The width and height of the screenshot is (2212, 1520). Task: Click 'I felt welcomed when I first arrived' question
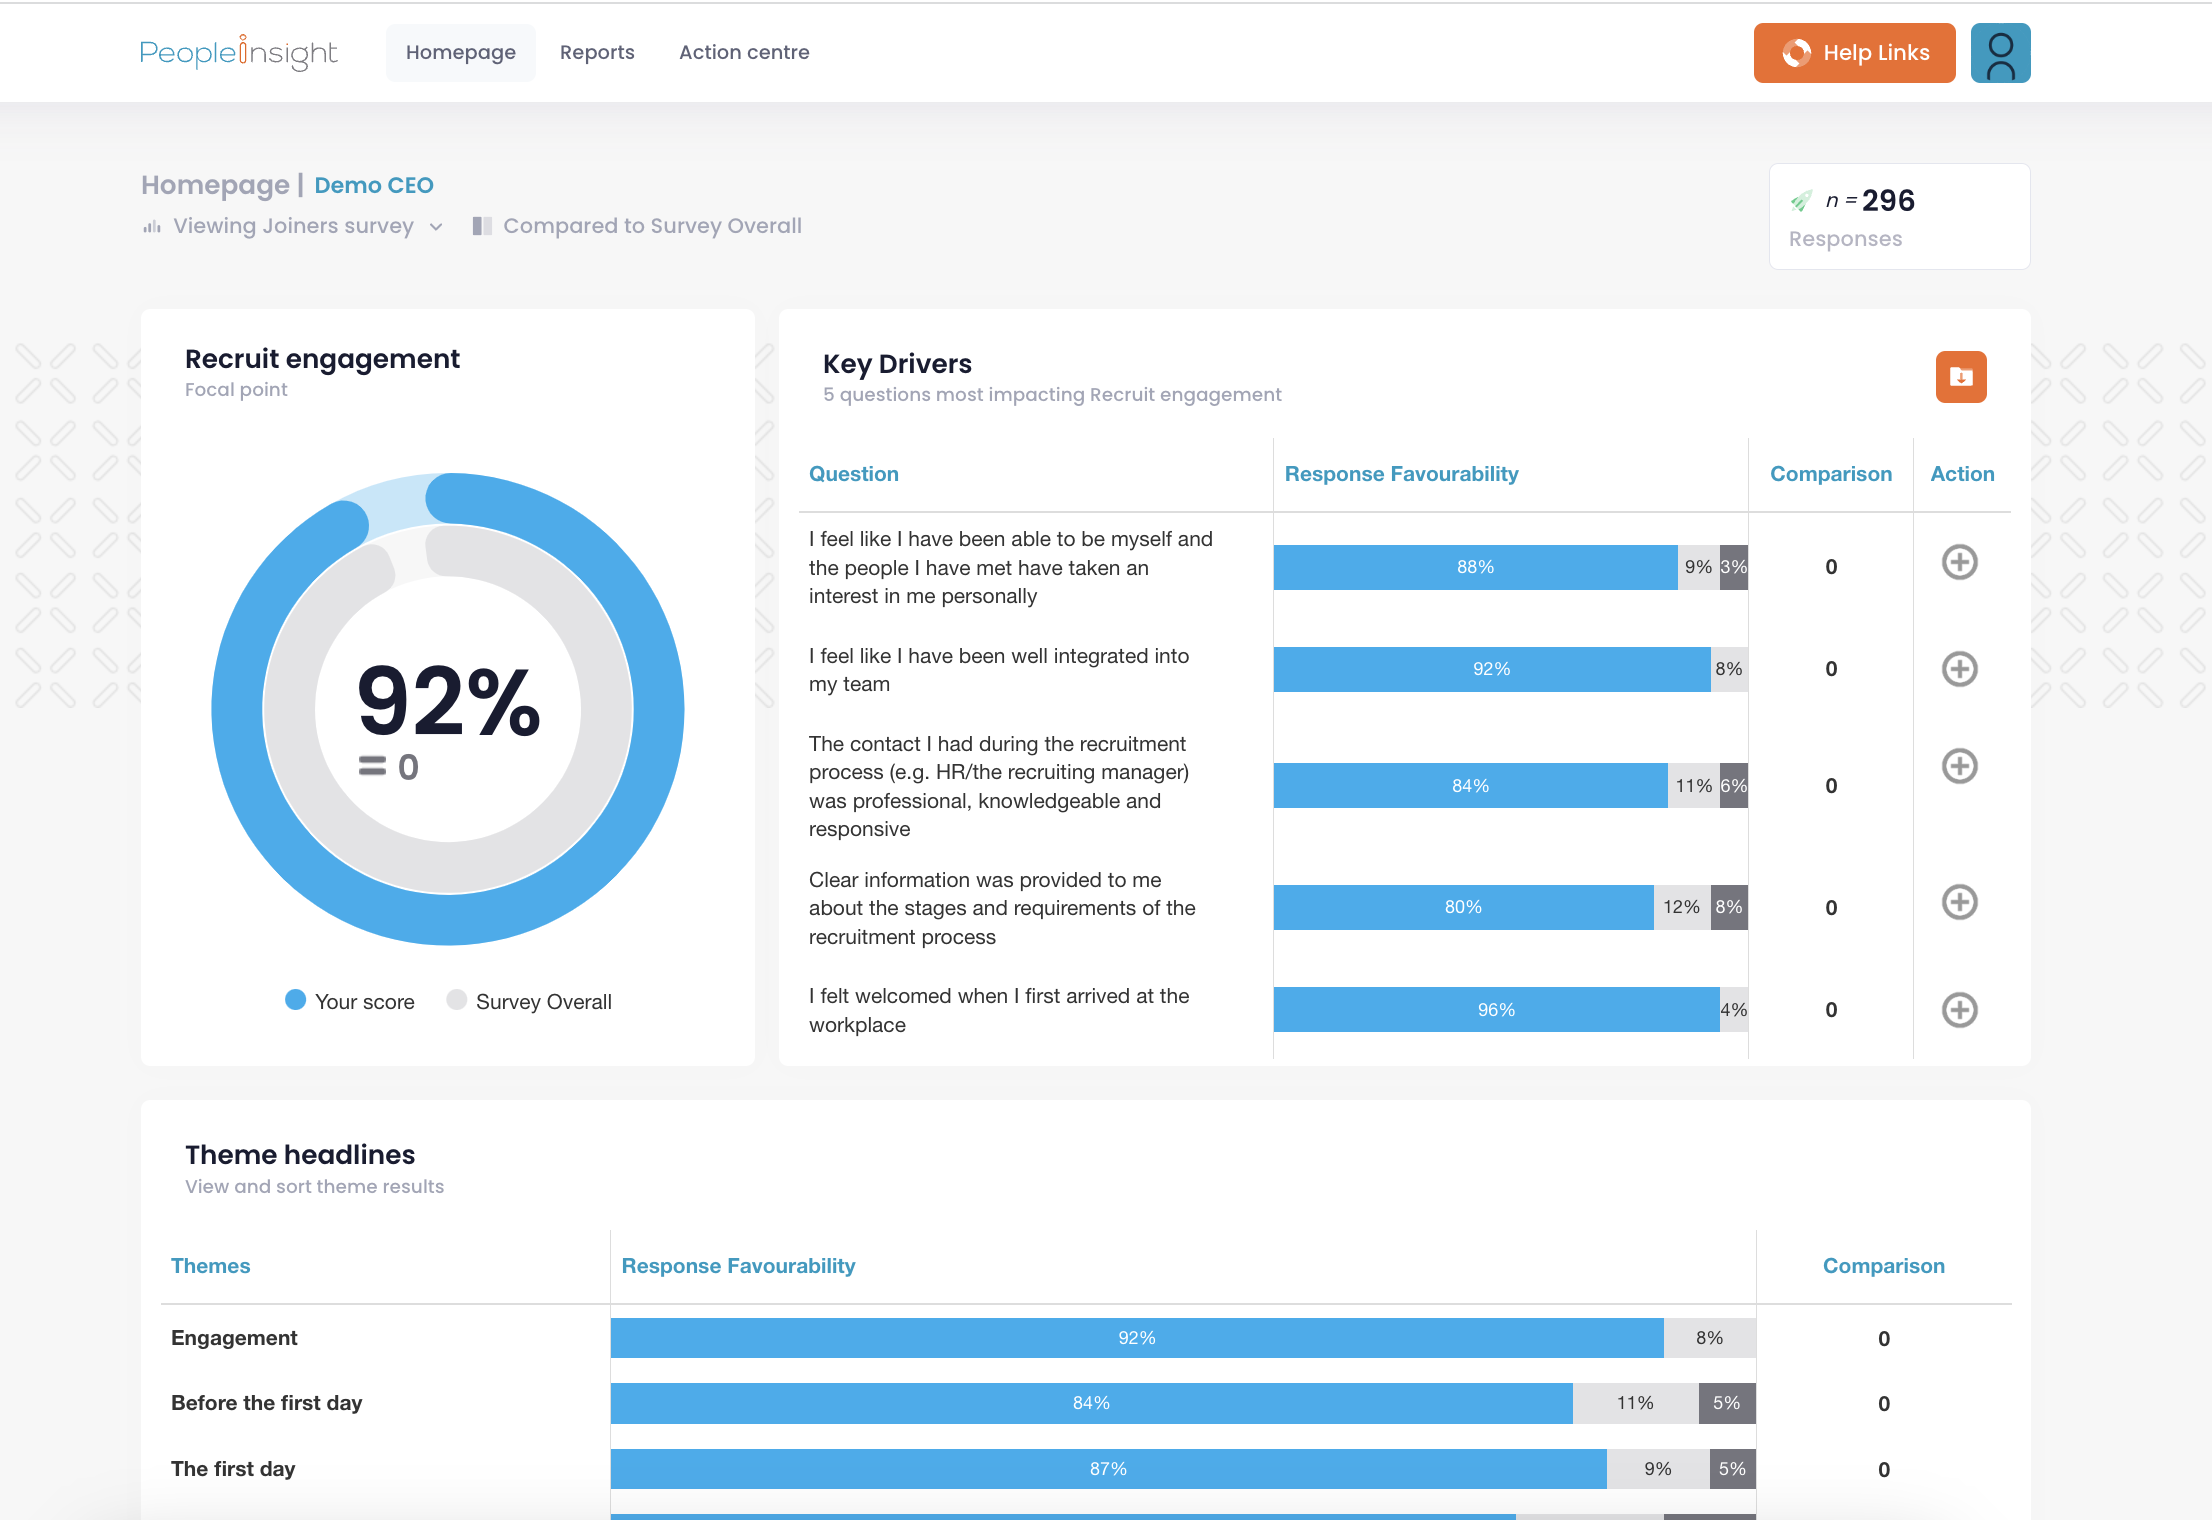(x=999, y=1010)
